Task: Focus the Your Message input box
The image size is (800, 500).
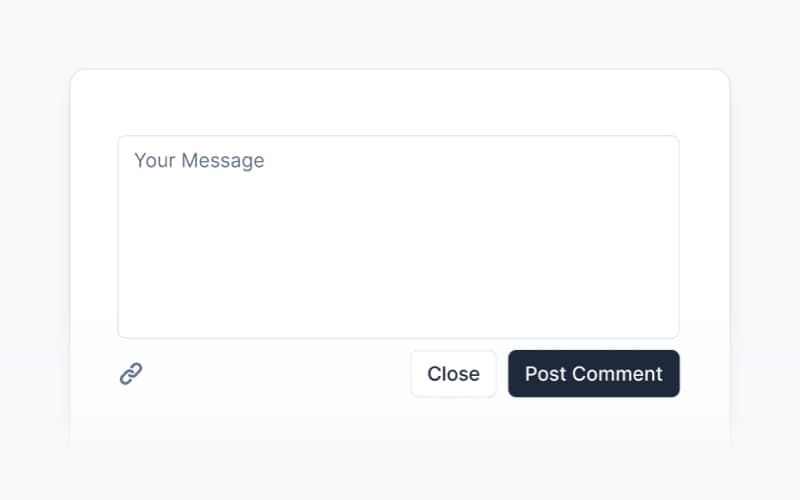Action: coord(398,237)
